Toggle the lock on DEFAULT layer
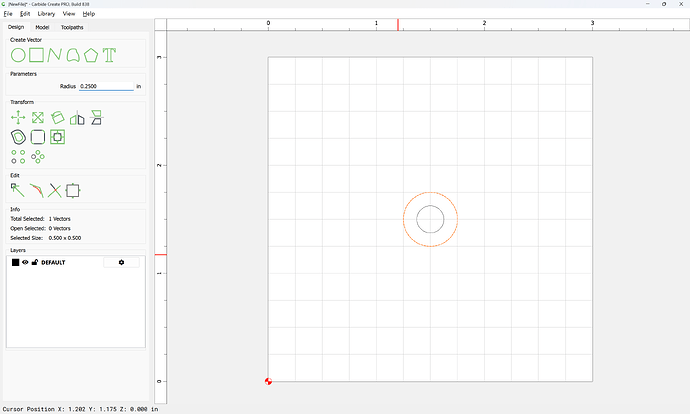The image size is (690, 414). click(x=35, y=262)
